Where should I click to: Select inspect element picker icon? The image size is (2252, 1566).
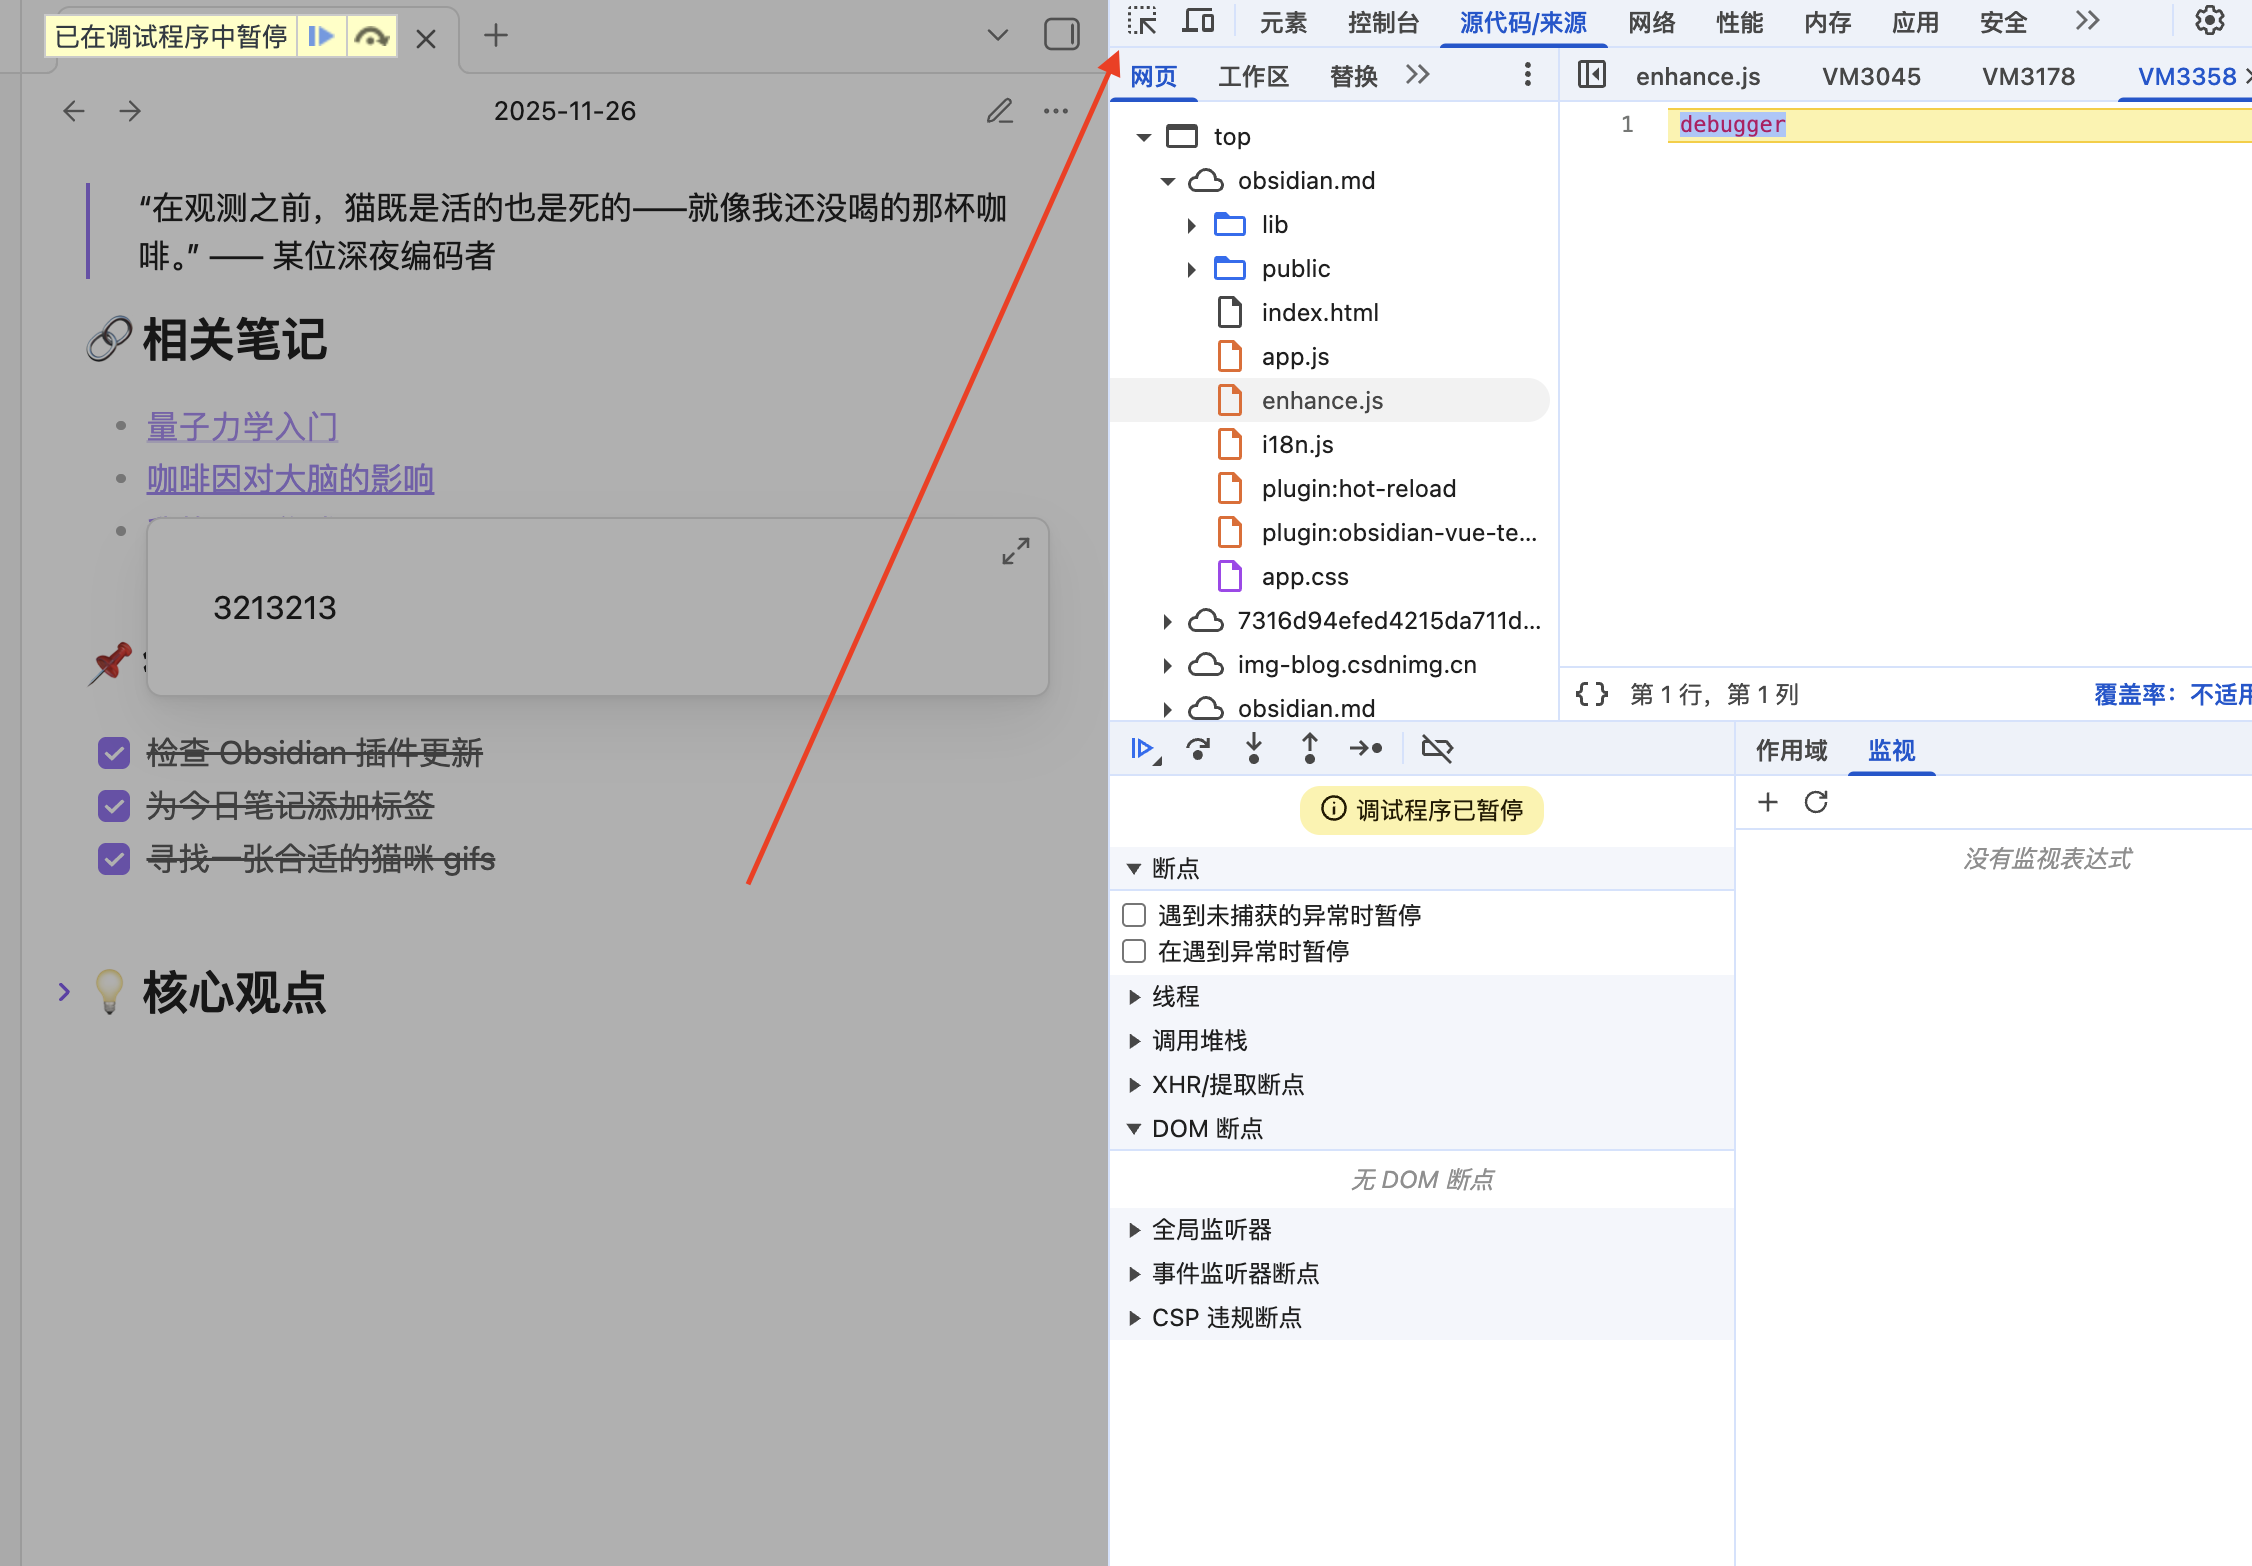(1142, 21)
